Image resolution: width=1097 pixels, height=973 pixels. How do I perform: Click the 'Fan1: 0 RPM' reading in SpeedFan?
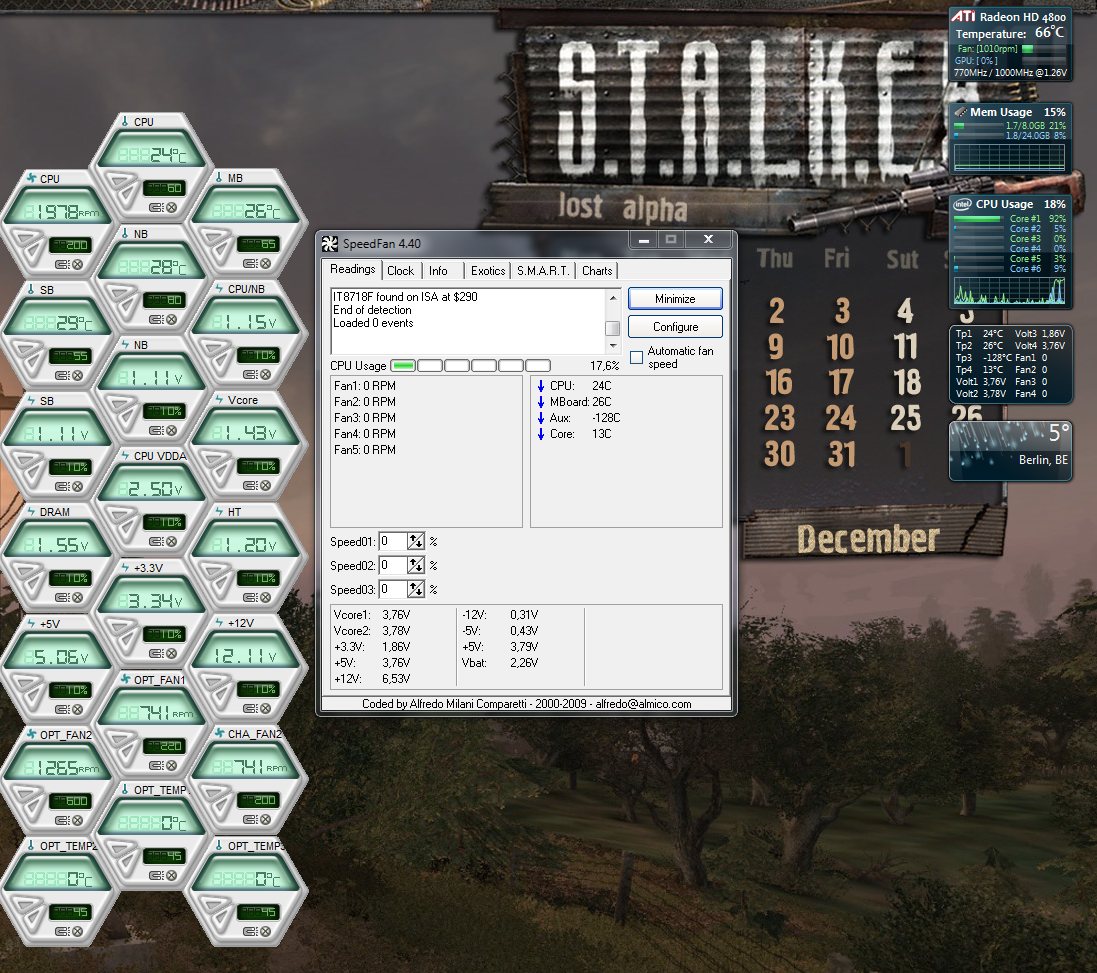pos(365,385)
